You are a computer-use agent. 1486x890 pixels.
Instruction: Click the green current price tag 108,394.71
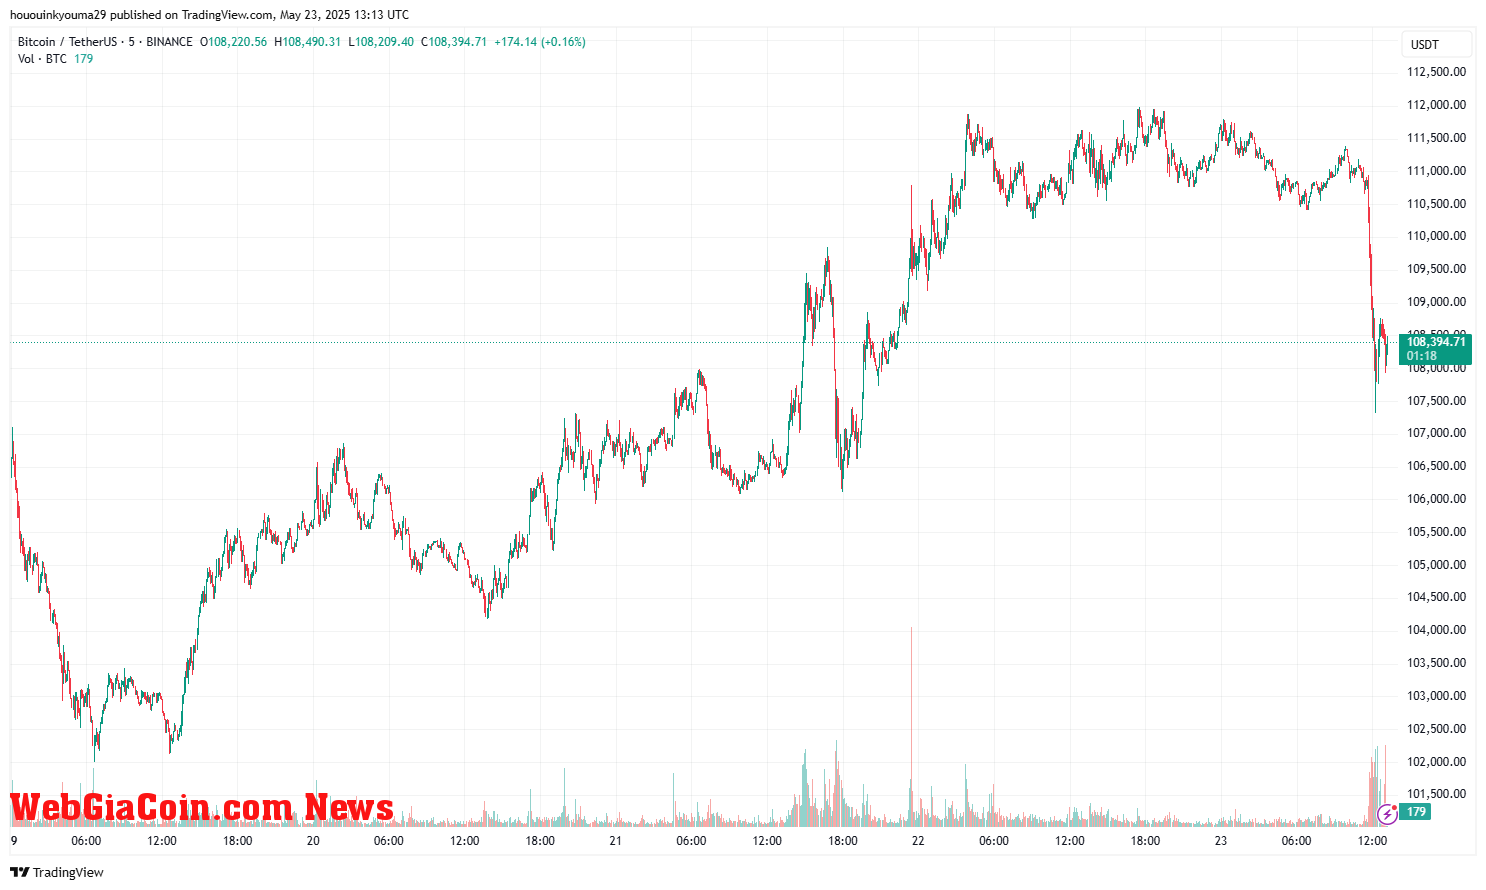pos(1436,342)
